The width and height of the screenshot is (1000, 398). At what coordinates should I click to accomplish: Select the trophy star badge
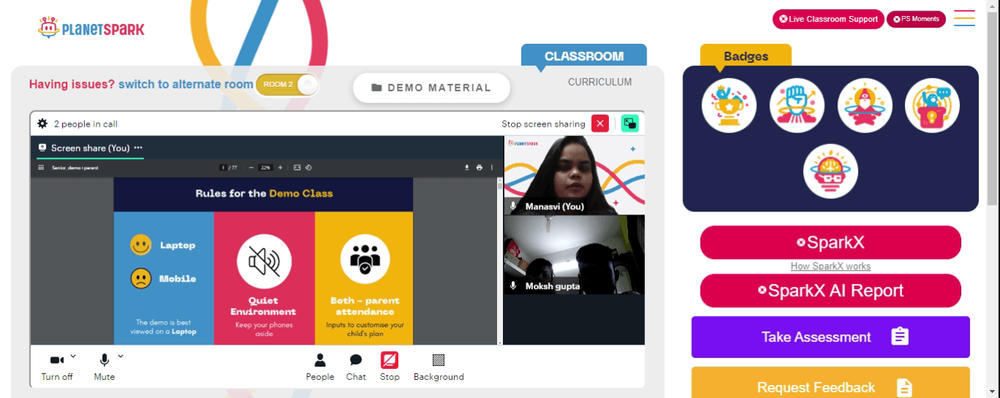(x=729, y=105)
